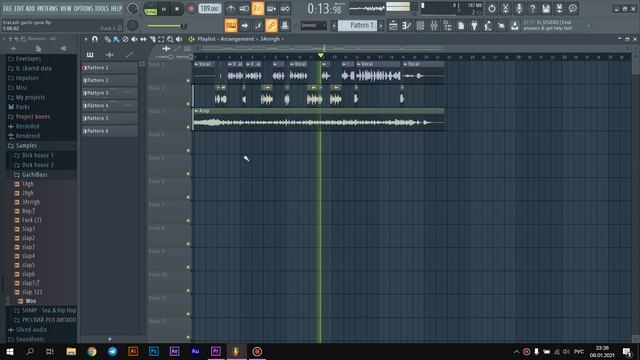The width and height of the screenshot is (640, 360).
Task: Open the help question mark icon
Action: [x=533, y=8]
